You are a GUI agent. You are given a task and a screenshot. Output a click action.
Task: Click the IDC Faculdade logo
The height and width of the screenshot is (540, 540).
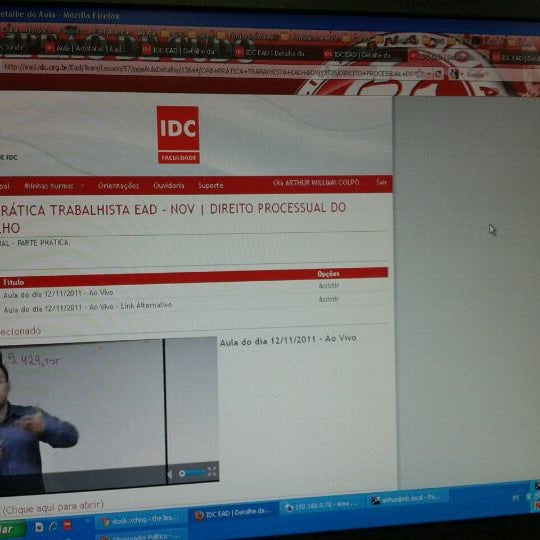pyautogui.click(x=178, y=135)
